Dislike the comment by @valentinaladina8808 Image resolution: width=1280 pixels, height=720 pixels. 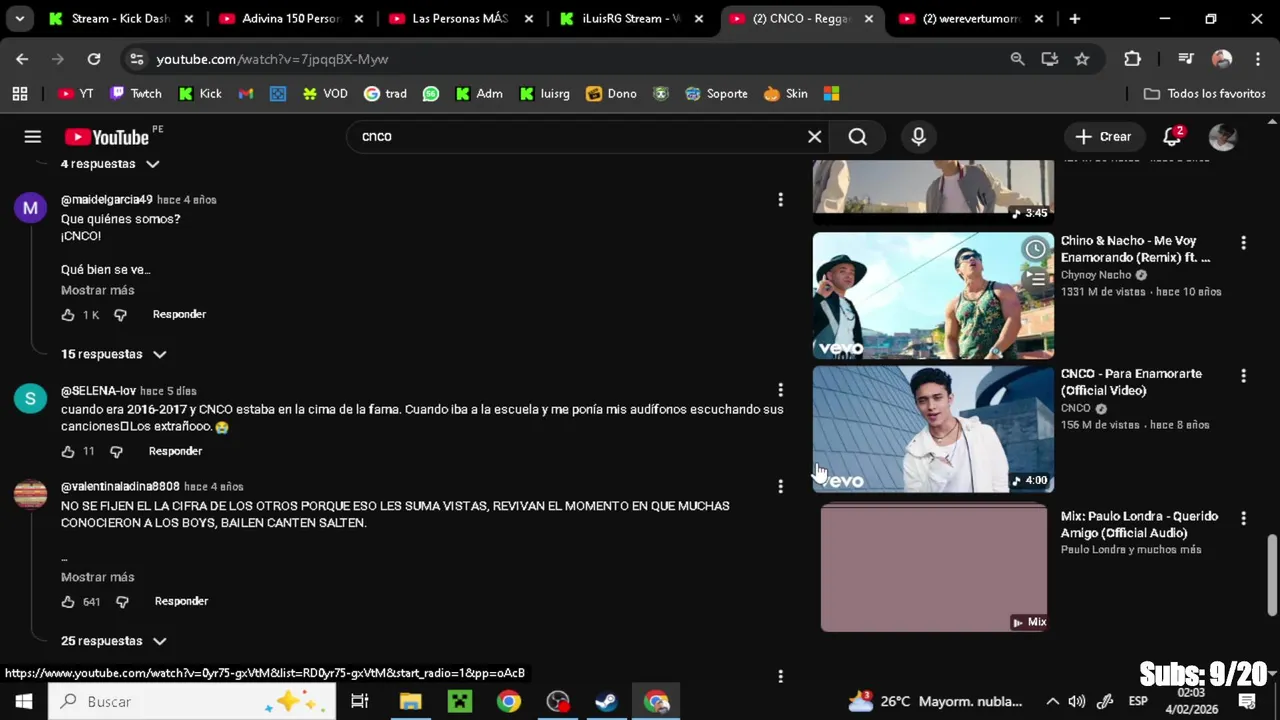[122, 602]
